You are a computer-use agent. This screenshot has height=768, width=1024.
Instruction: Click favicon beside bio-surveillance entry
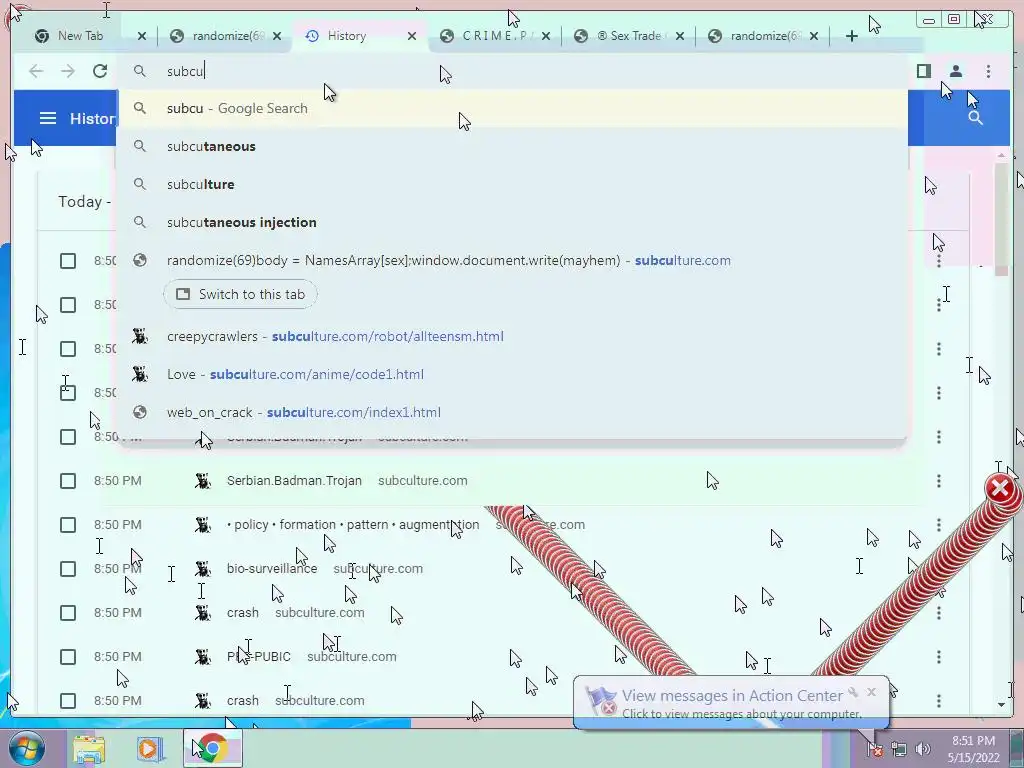coord(203,569)
